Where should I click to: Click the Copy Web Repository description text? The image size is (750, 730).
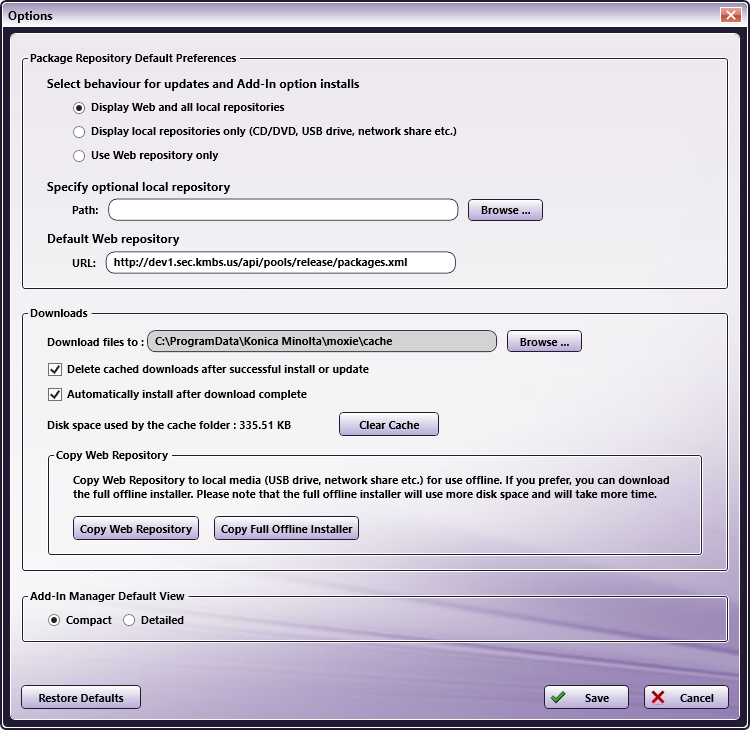(371, 487)
